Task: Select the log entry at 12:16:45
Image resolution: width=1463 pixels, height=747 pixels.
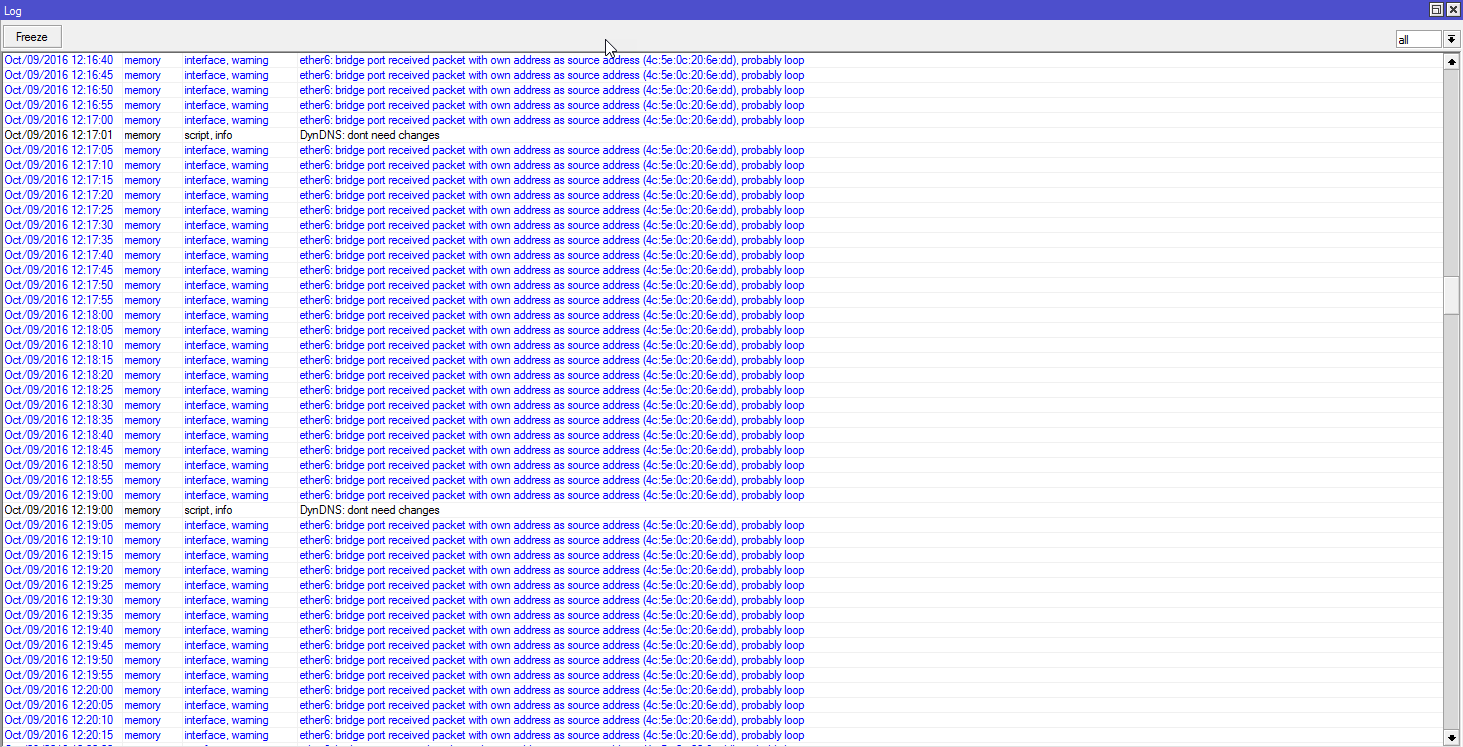Action: (x=723, y=75)
